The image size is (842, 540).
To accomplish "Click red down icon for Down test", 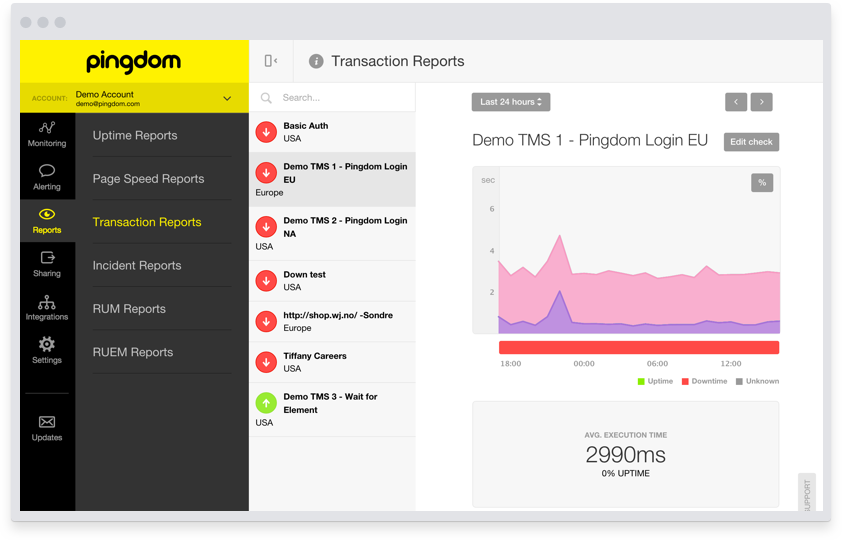I will click(266, 281).
